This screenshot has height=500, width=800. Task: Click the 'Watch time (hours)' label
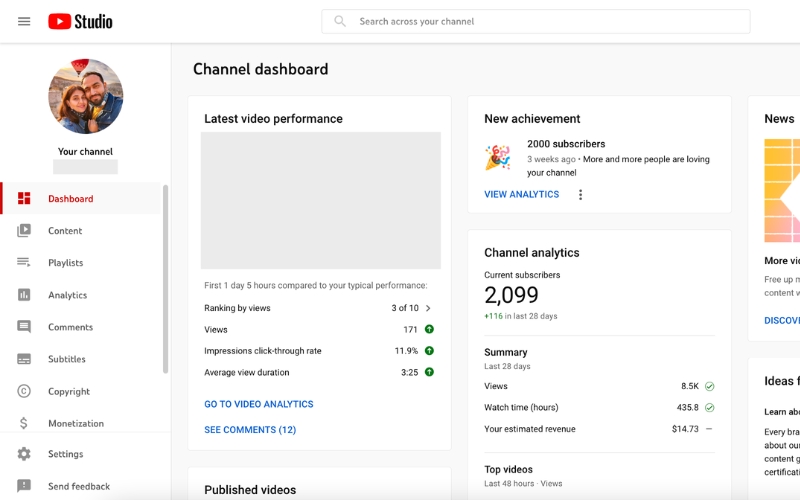(521, 408)
